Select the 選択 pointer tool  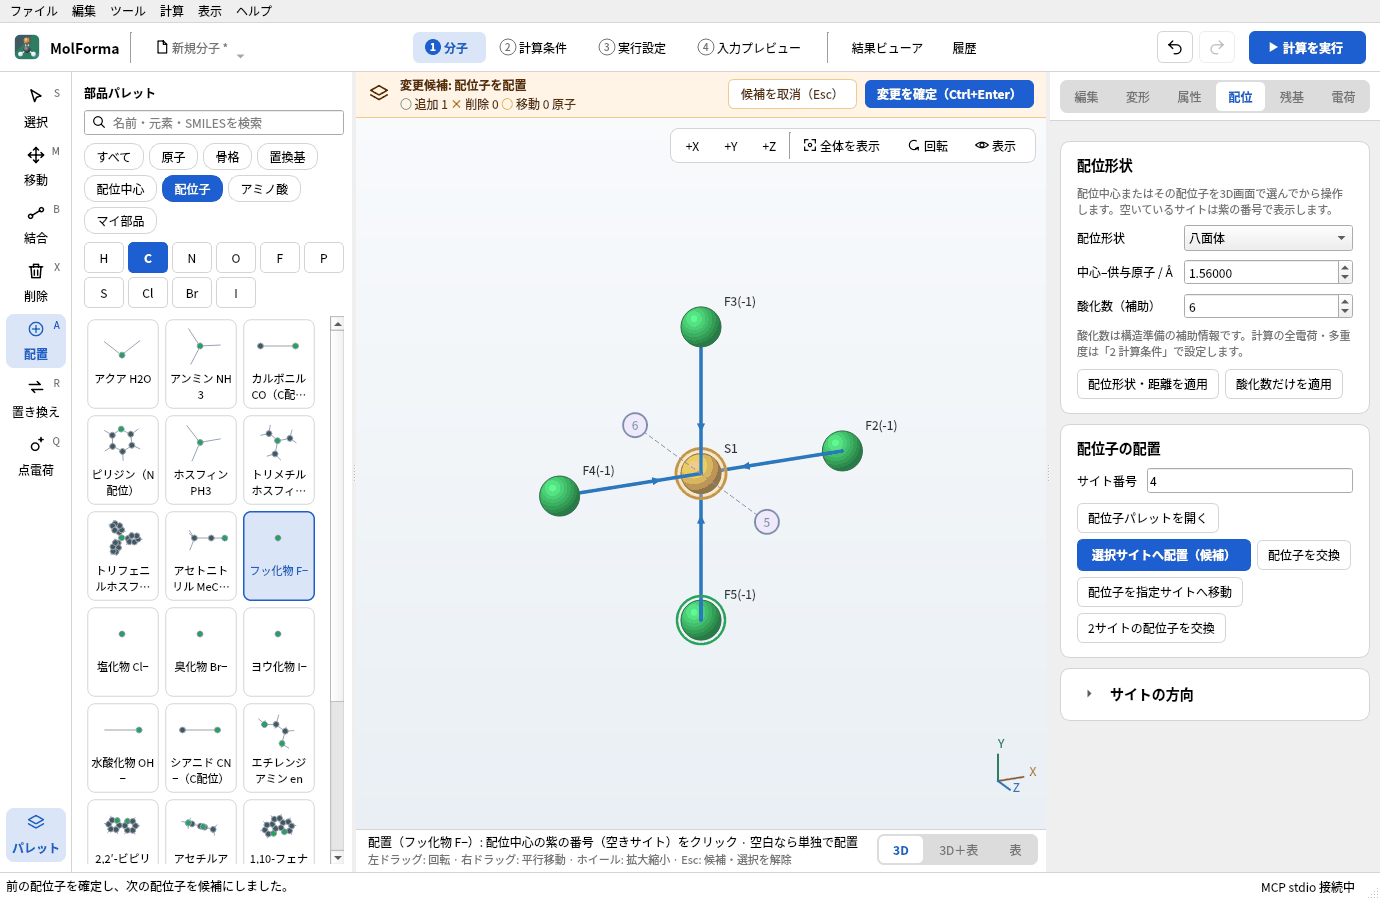point(36,108)
